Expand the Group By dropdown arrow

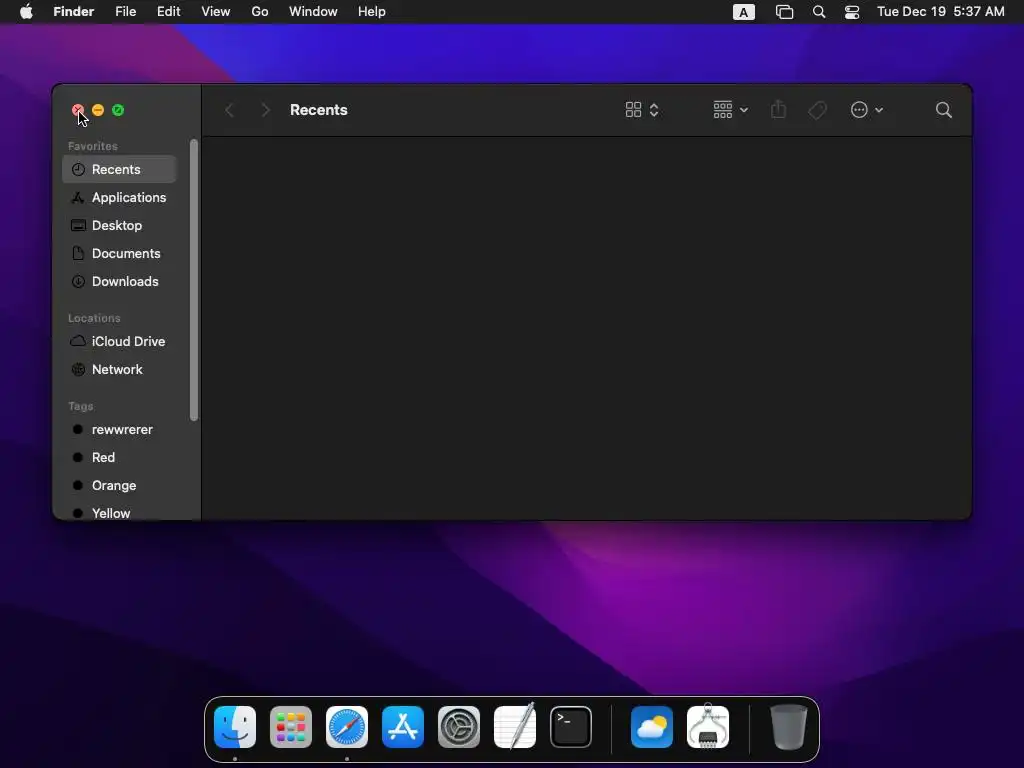pos(744,110)
